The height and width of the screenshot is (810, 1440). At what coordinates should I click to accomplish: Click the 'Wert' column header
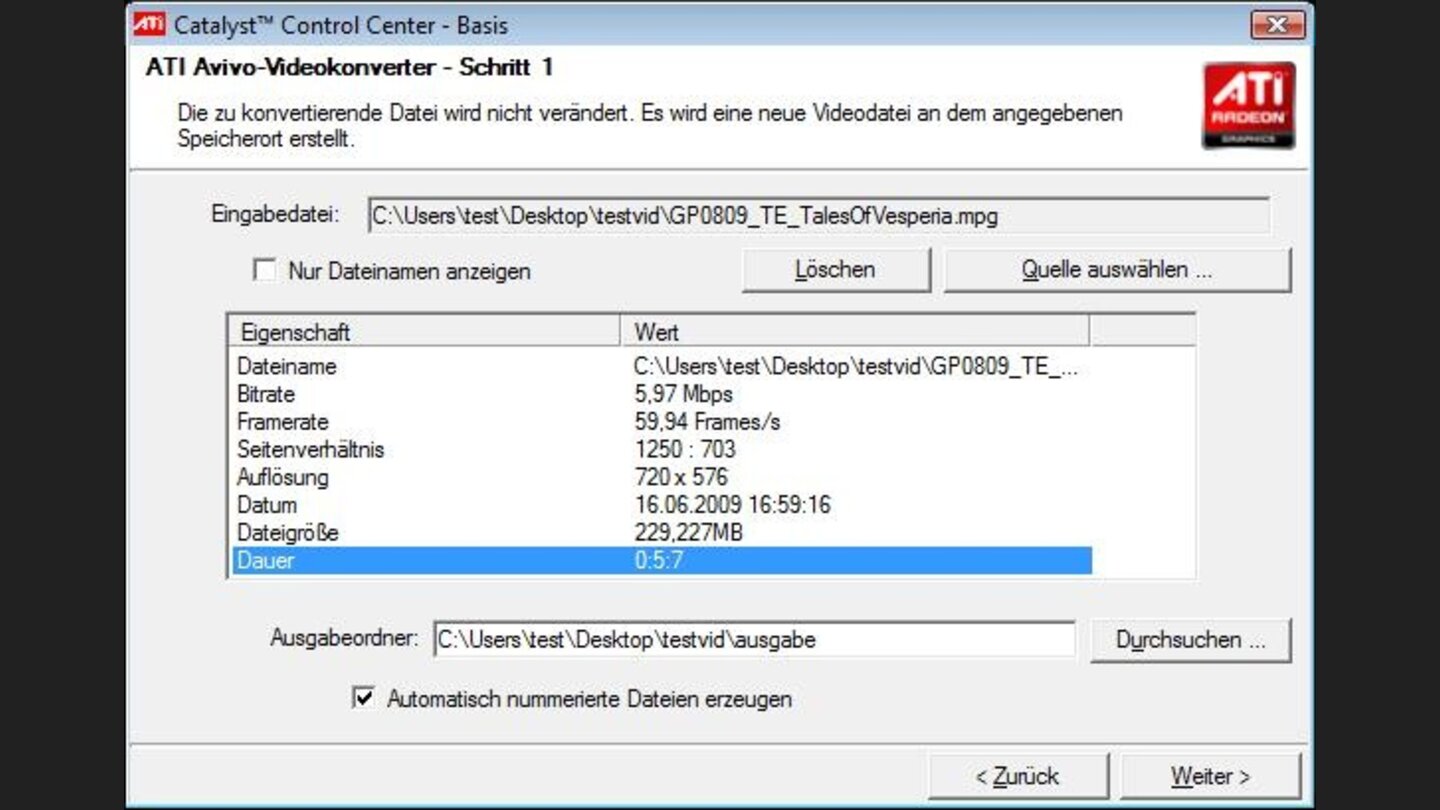[x=855, y=332]
